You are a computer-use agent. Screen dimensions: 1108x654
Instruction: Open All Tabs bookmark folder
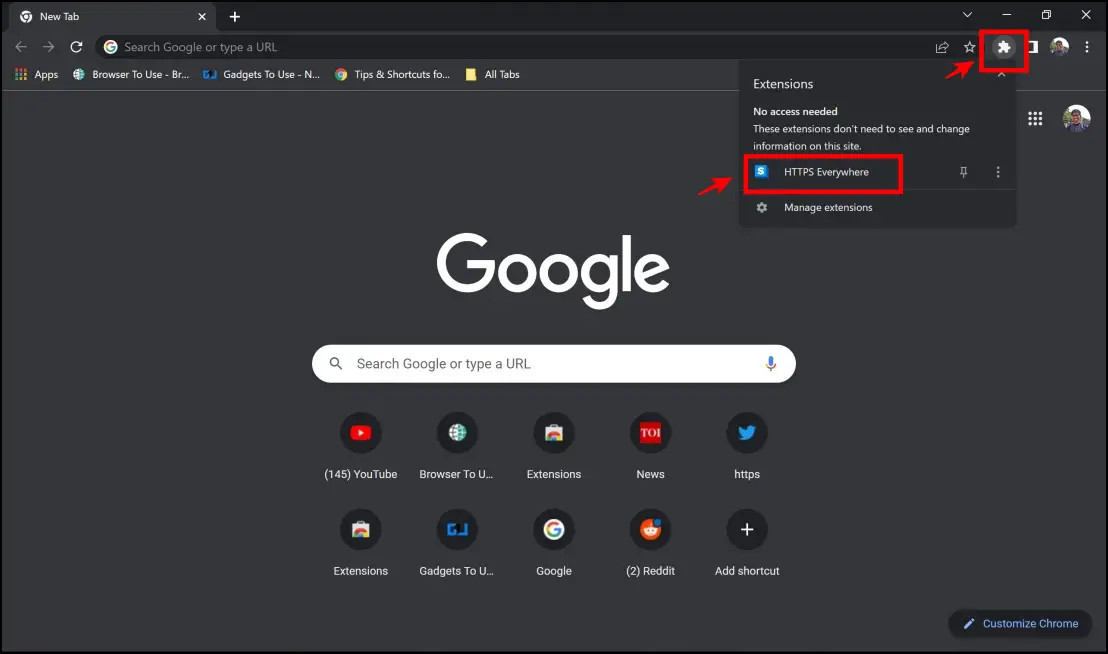tap(493, 74)
